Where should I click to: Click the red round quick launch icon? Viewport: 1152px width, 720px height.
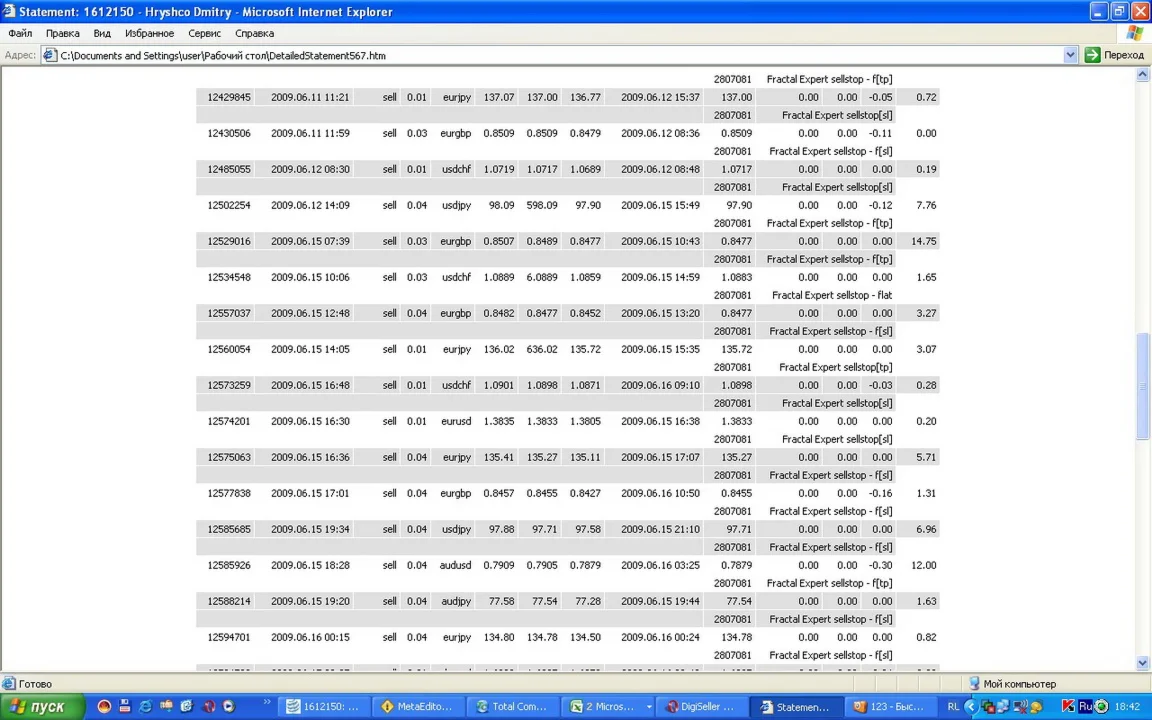[104, 707]
